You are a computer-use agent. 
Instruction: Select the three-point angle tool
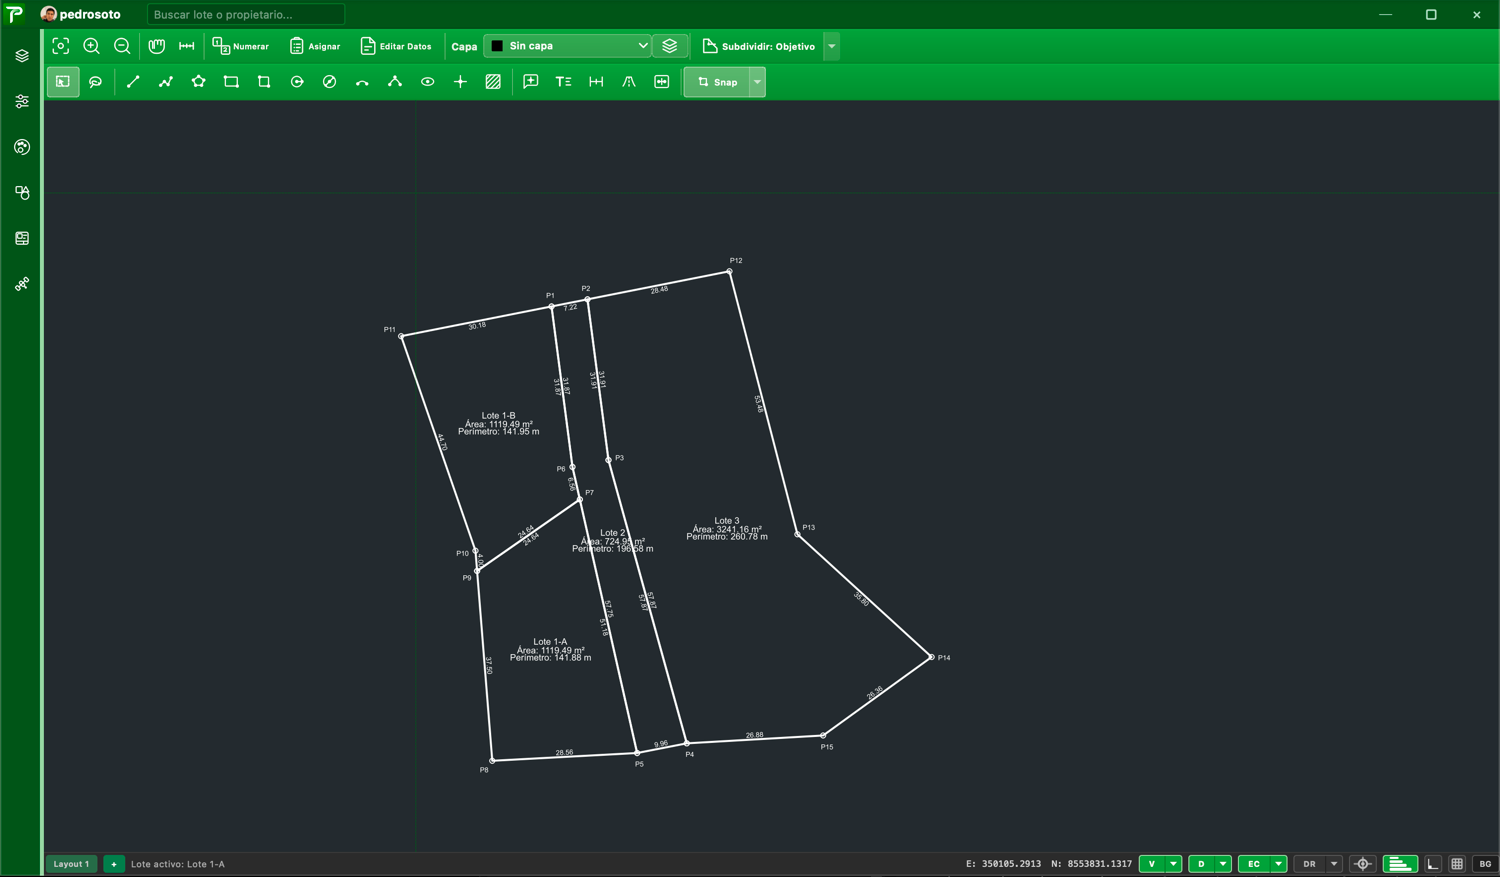coord(395,82)
